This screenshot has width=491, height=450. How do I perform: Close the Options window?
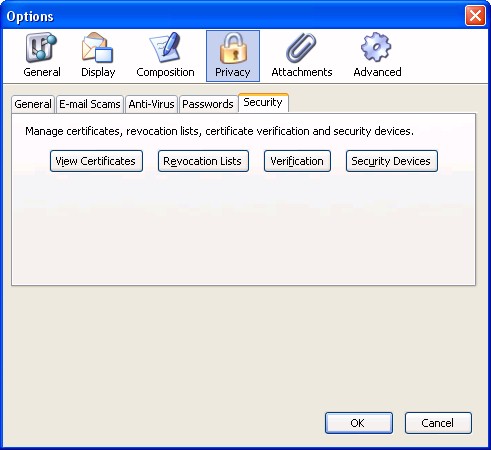pyautogui.click(x=475, y=16)
